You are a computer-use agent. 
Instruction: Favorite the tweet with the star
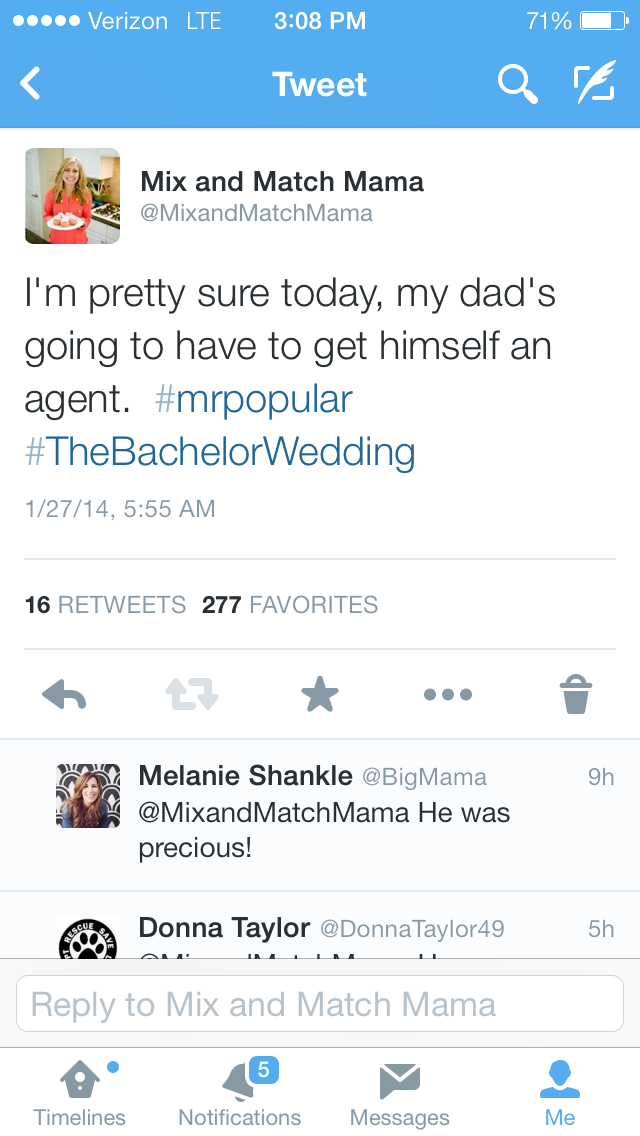click(x=320, y=694)
